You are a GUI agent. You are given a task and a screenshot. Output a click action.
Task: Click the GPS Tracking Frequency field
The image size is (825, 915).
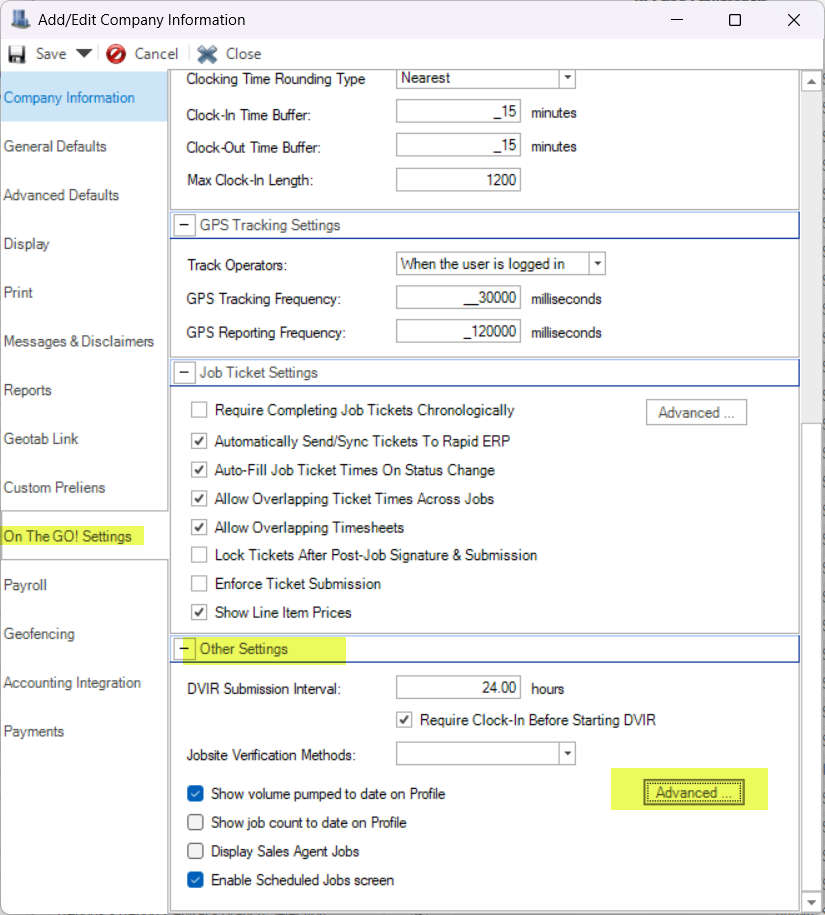tap(458, 298)
